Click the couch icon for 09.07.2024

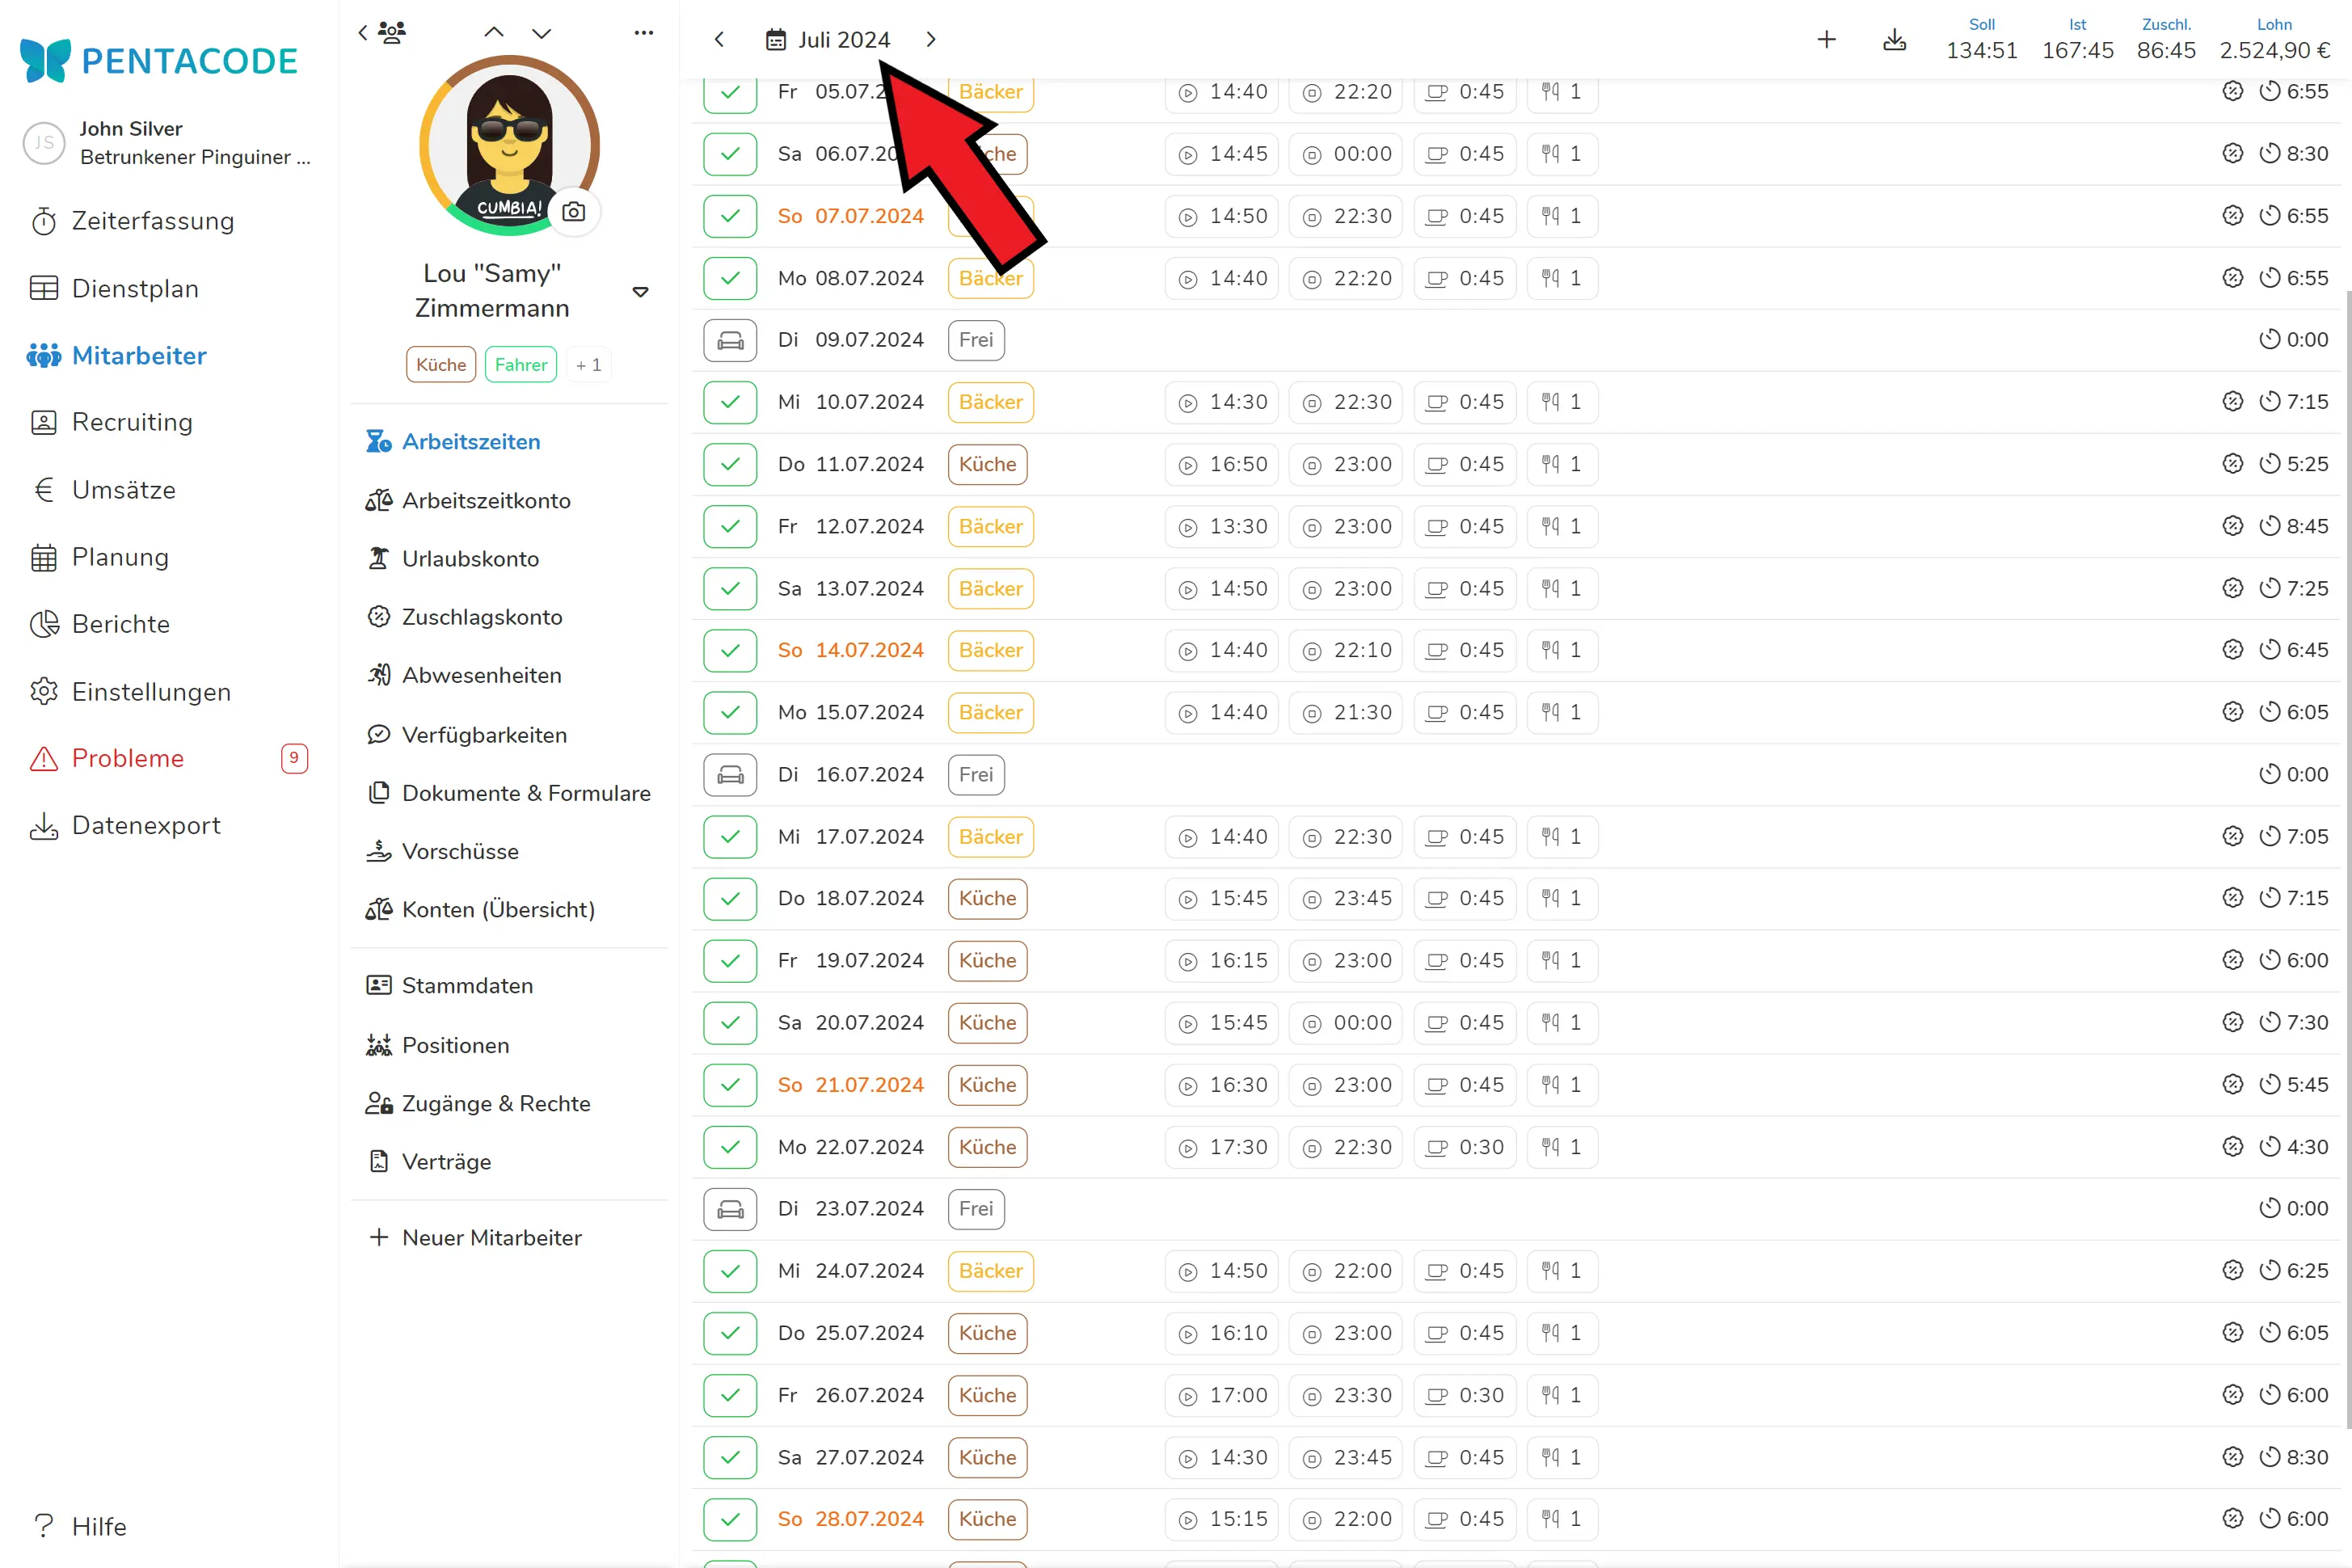tap(730, 340)
